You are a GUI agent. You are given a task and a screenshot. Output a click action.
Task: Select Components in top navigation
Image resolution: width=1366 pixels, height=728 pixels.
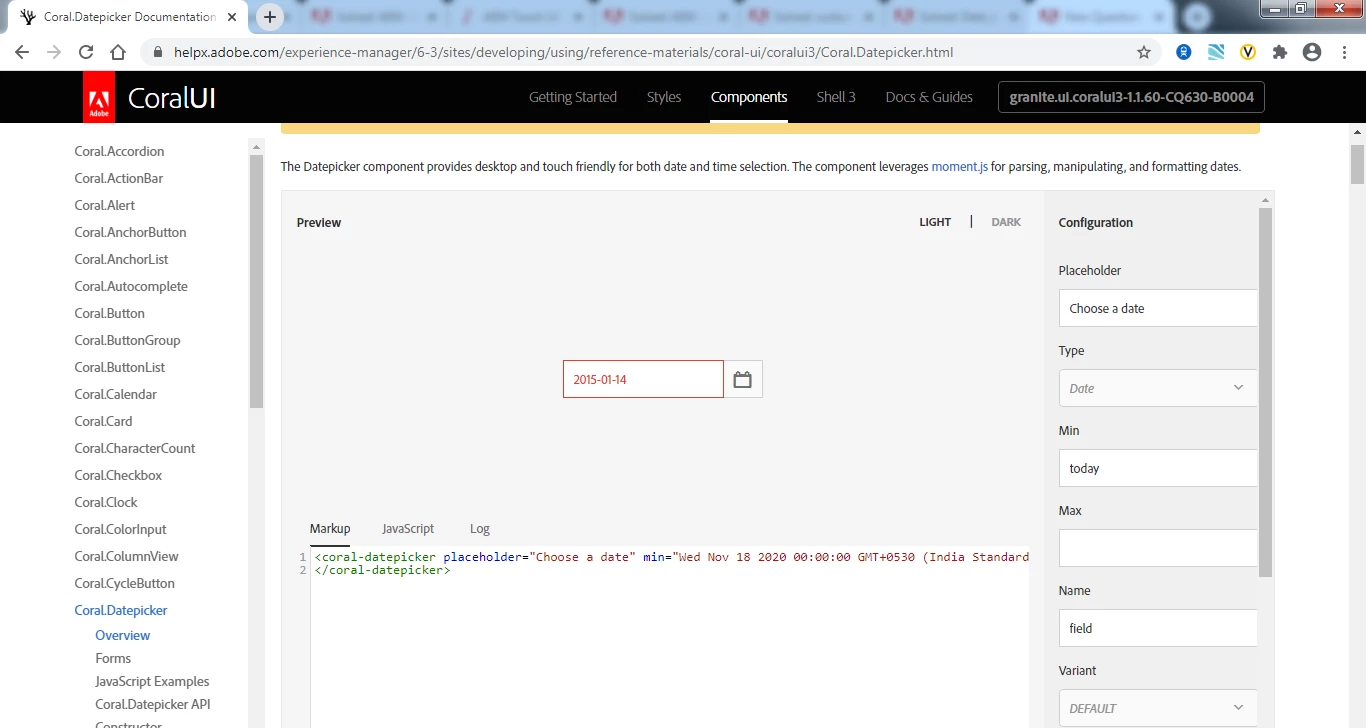[749, 97]
